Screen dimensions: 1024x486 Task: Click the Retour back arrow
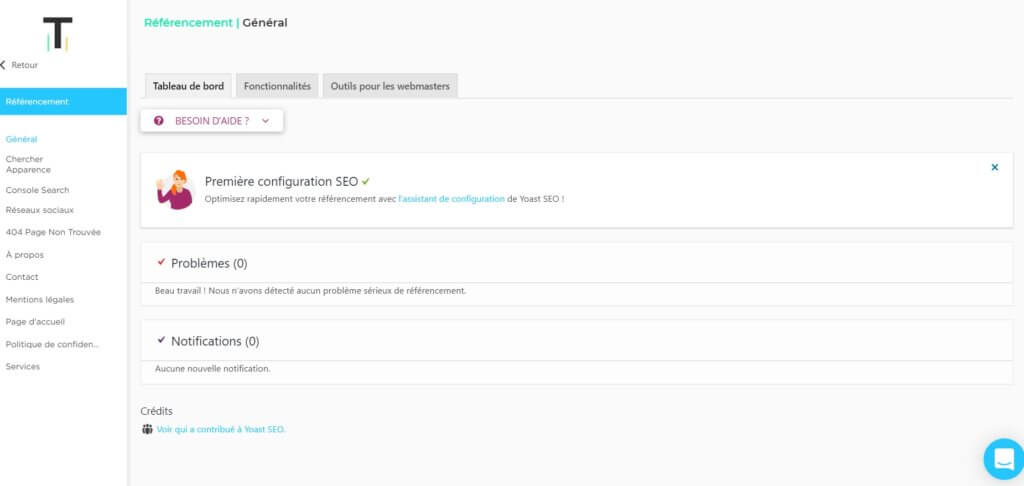click(4, 65)
